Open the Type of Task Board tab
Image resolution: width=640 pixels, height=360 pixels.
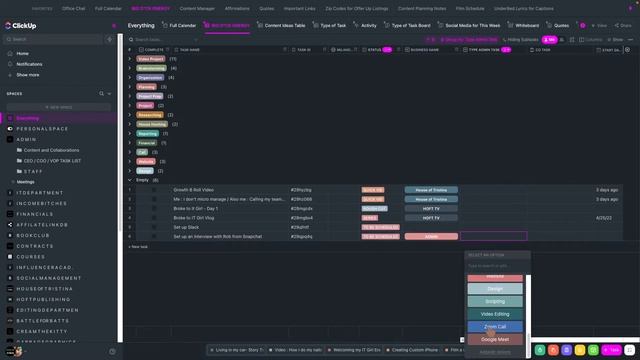pyautogui.click(x=407, y=25)
